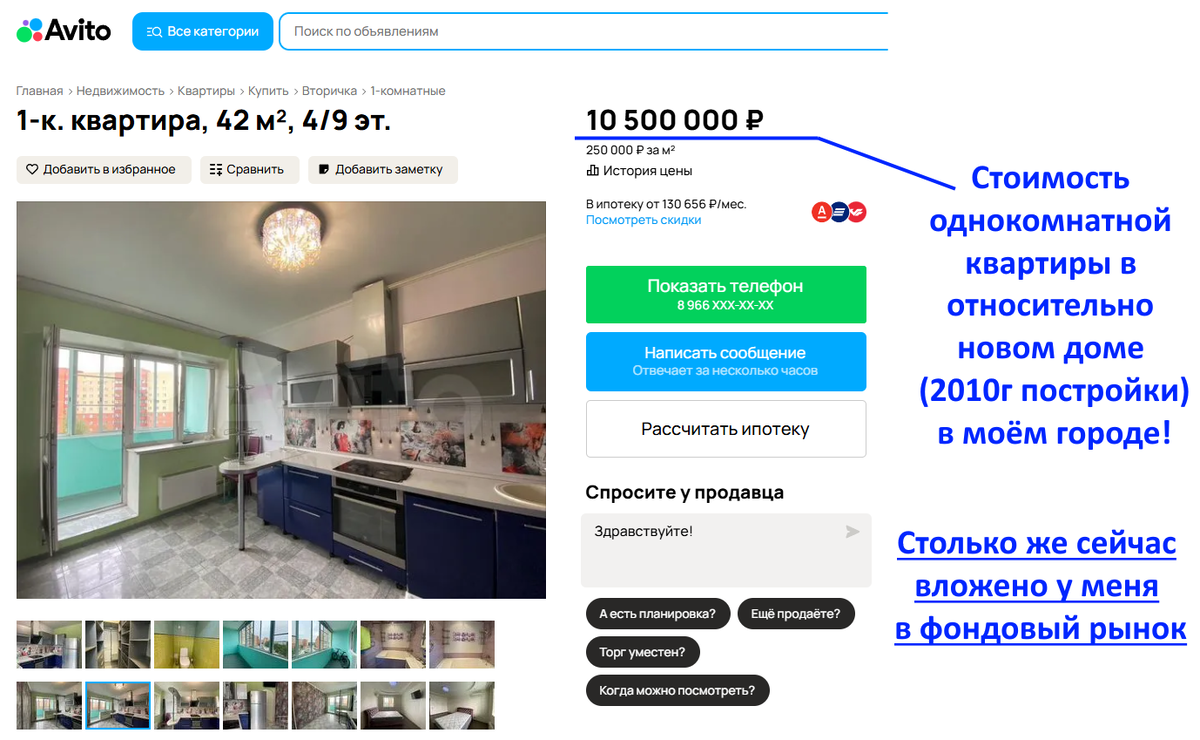
Task: Select the Когда можно посмотреть? quick question
Action: click(677, 690)
